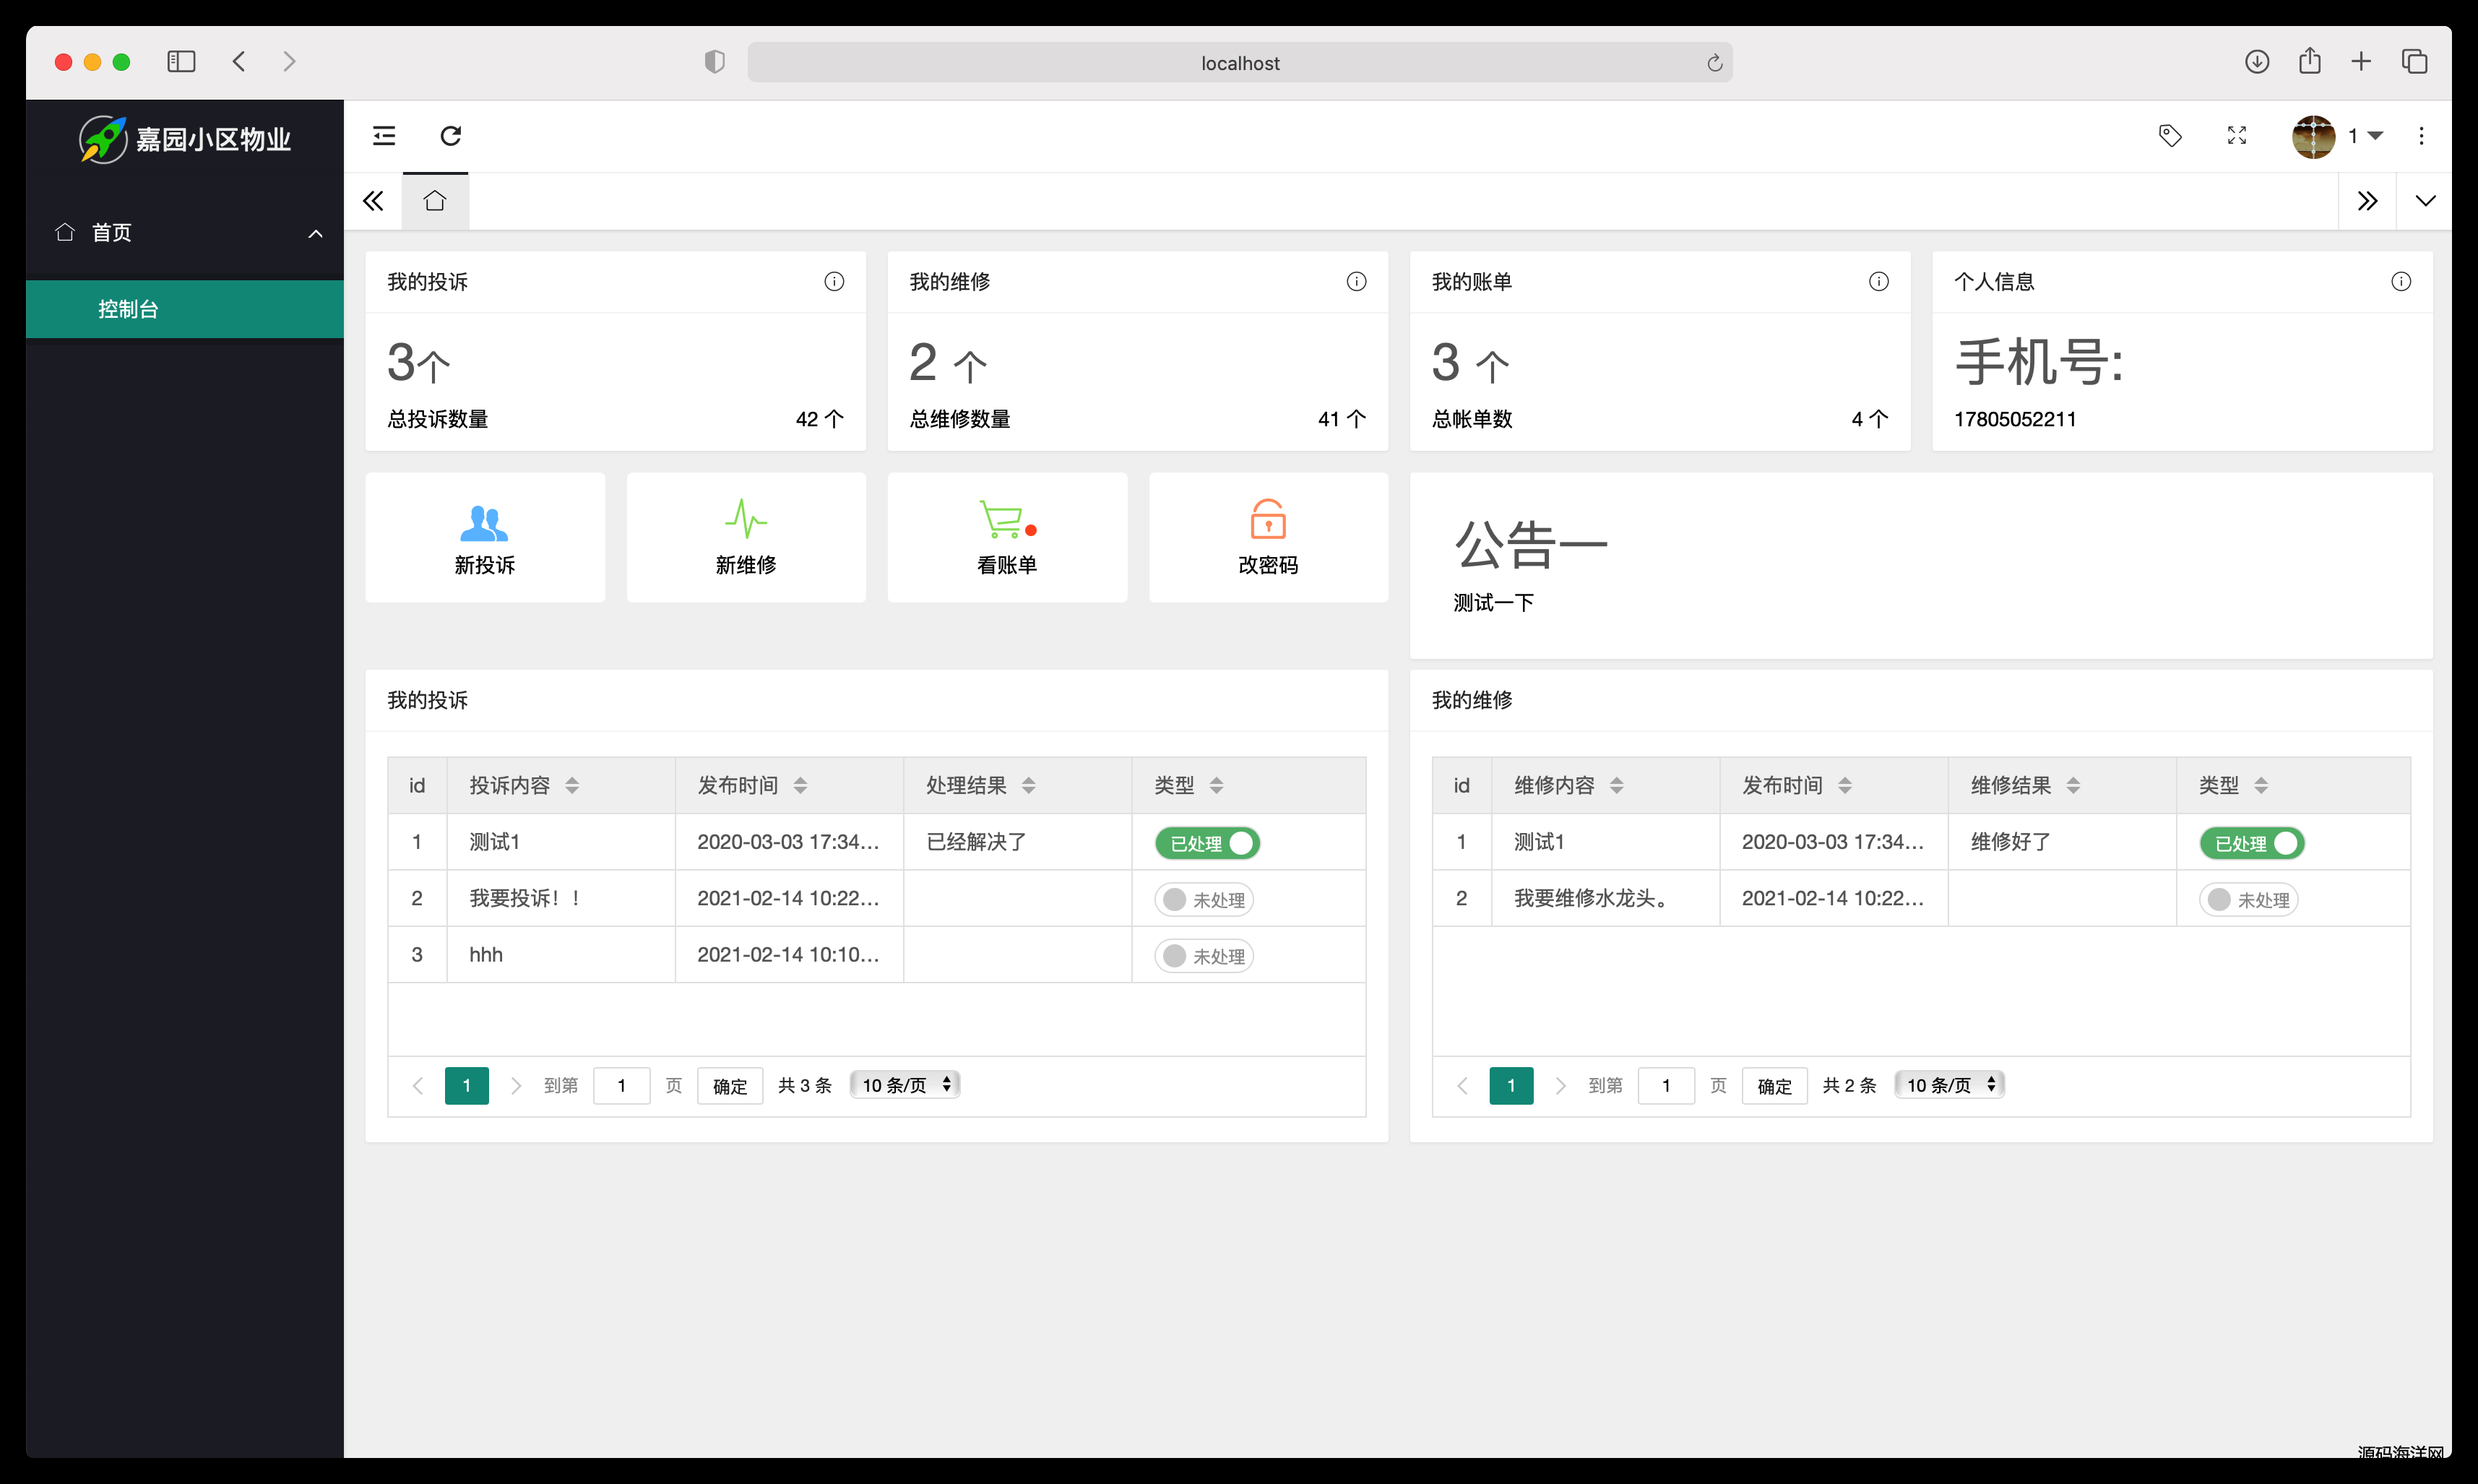Open the 控制台 sidebar item
The width and height of the screenshot is (2478, 1484).
[x=185, y=309]
